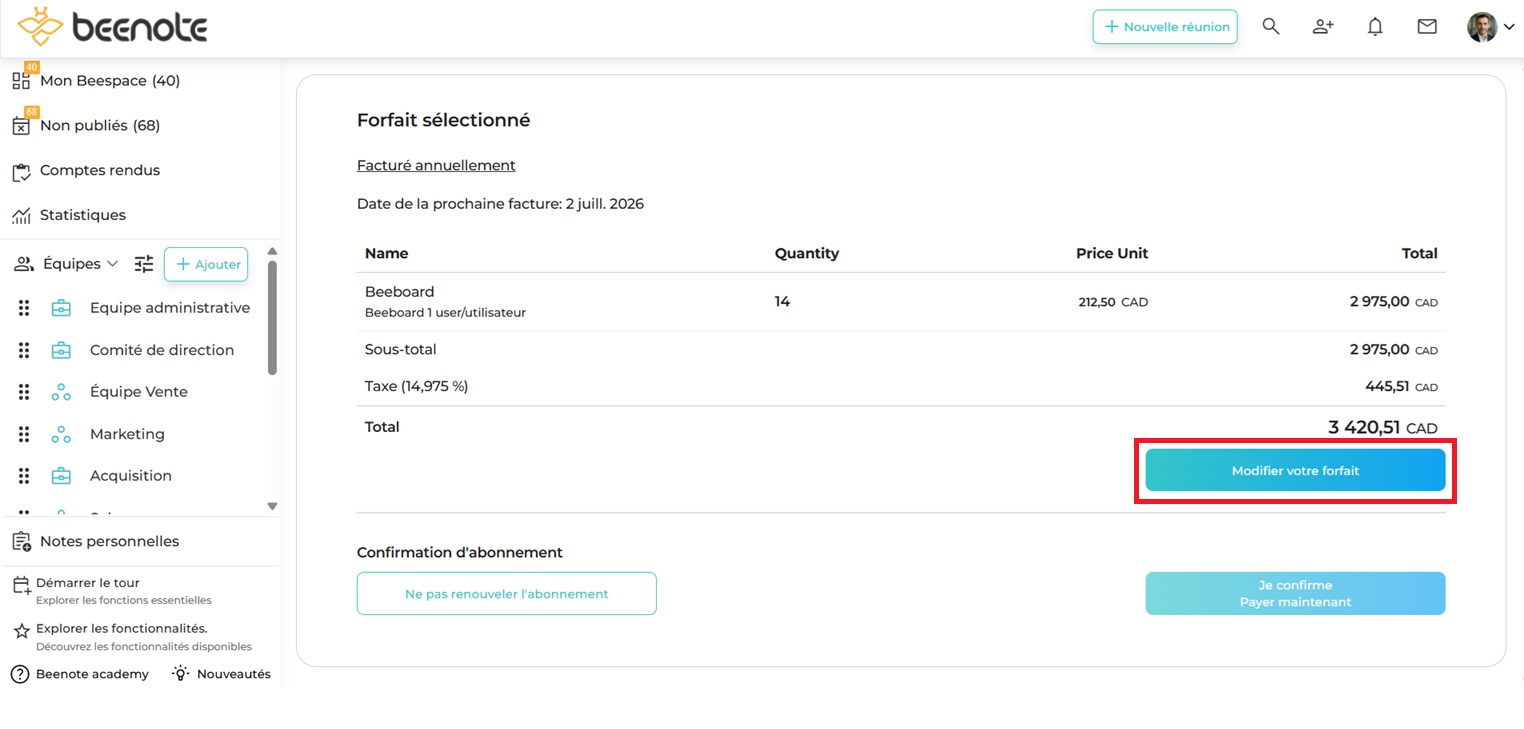Click the Beenote logo
This screenshot has width=1524, height=729.
112,27
